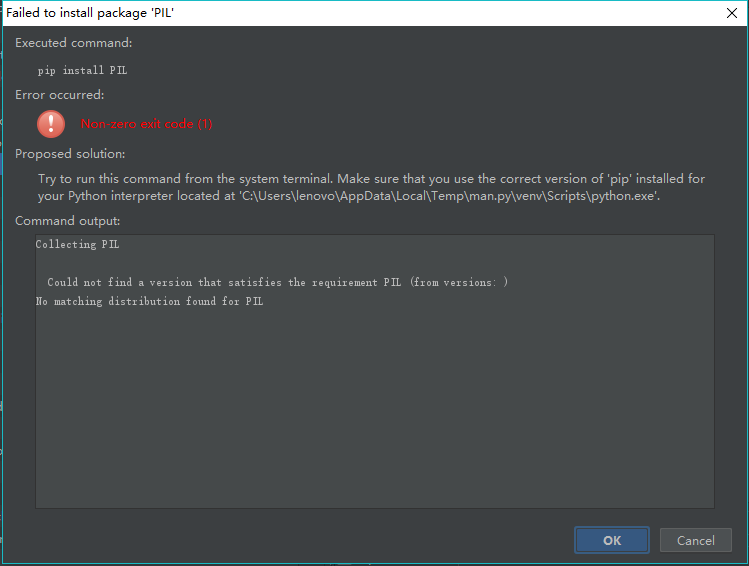The height and width of the screenshot is (566, 749).
Task: Confirm the dialog with the OK button
Action: [x=611, y=540]
